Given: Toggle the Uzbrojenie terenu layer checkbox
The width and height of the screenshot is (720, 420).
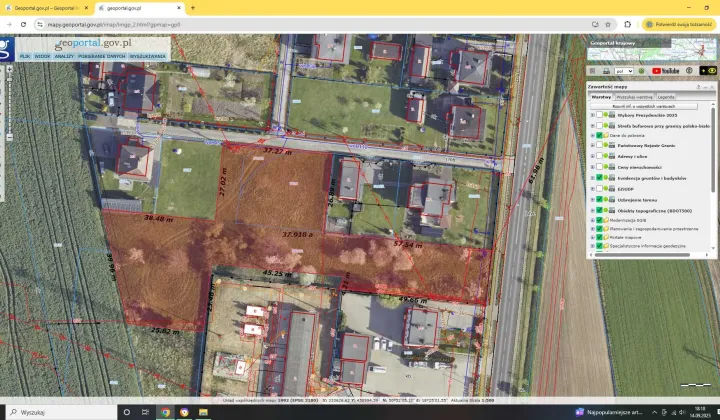Looking at the screenshot, I should click(599, 198).
